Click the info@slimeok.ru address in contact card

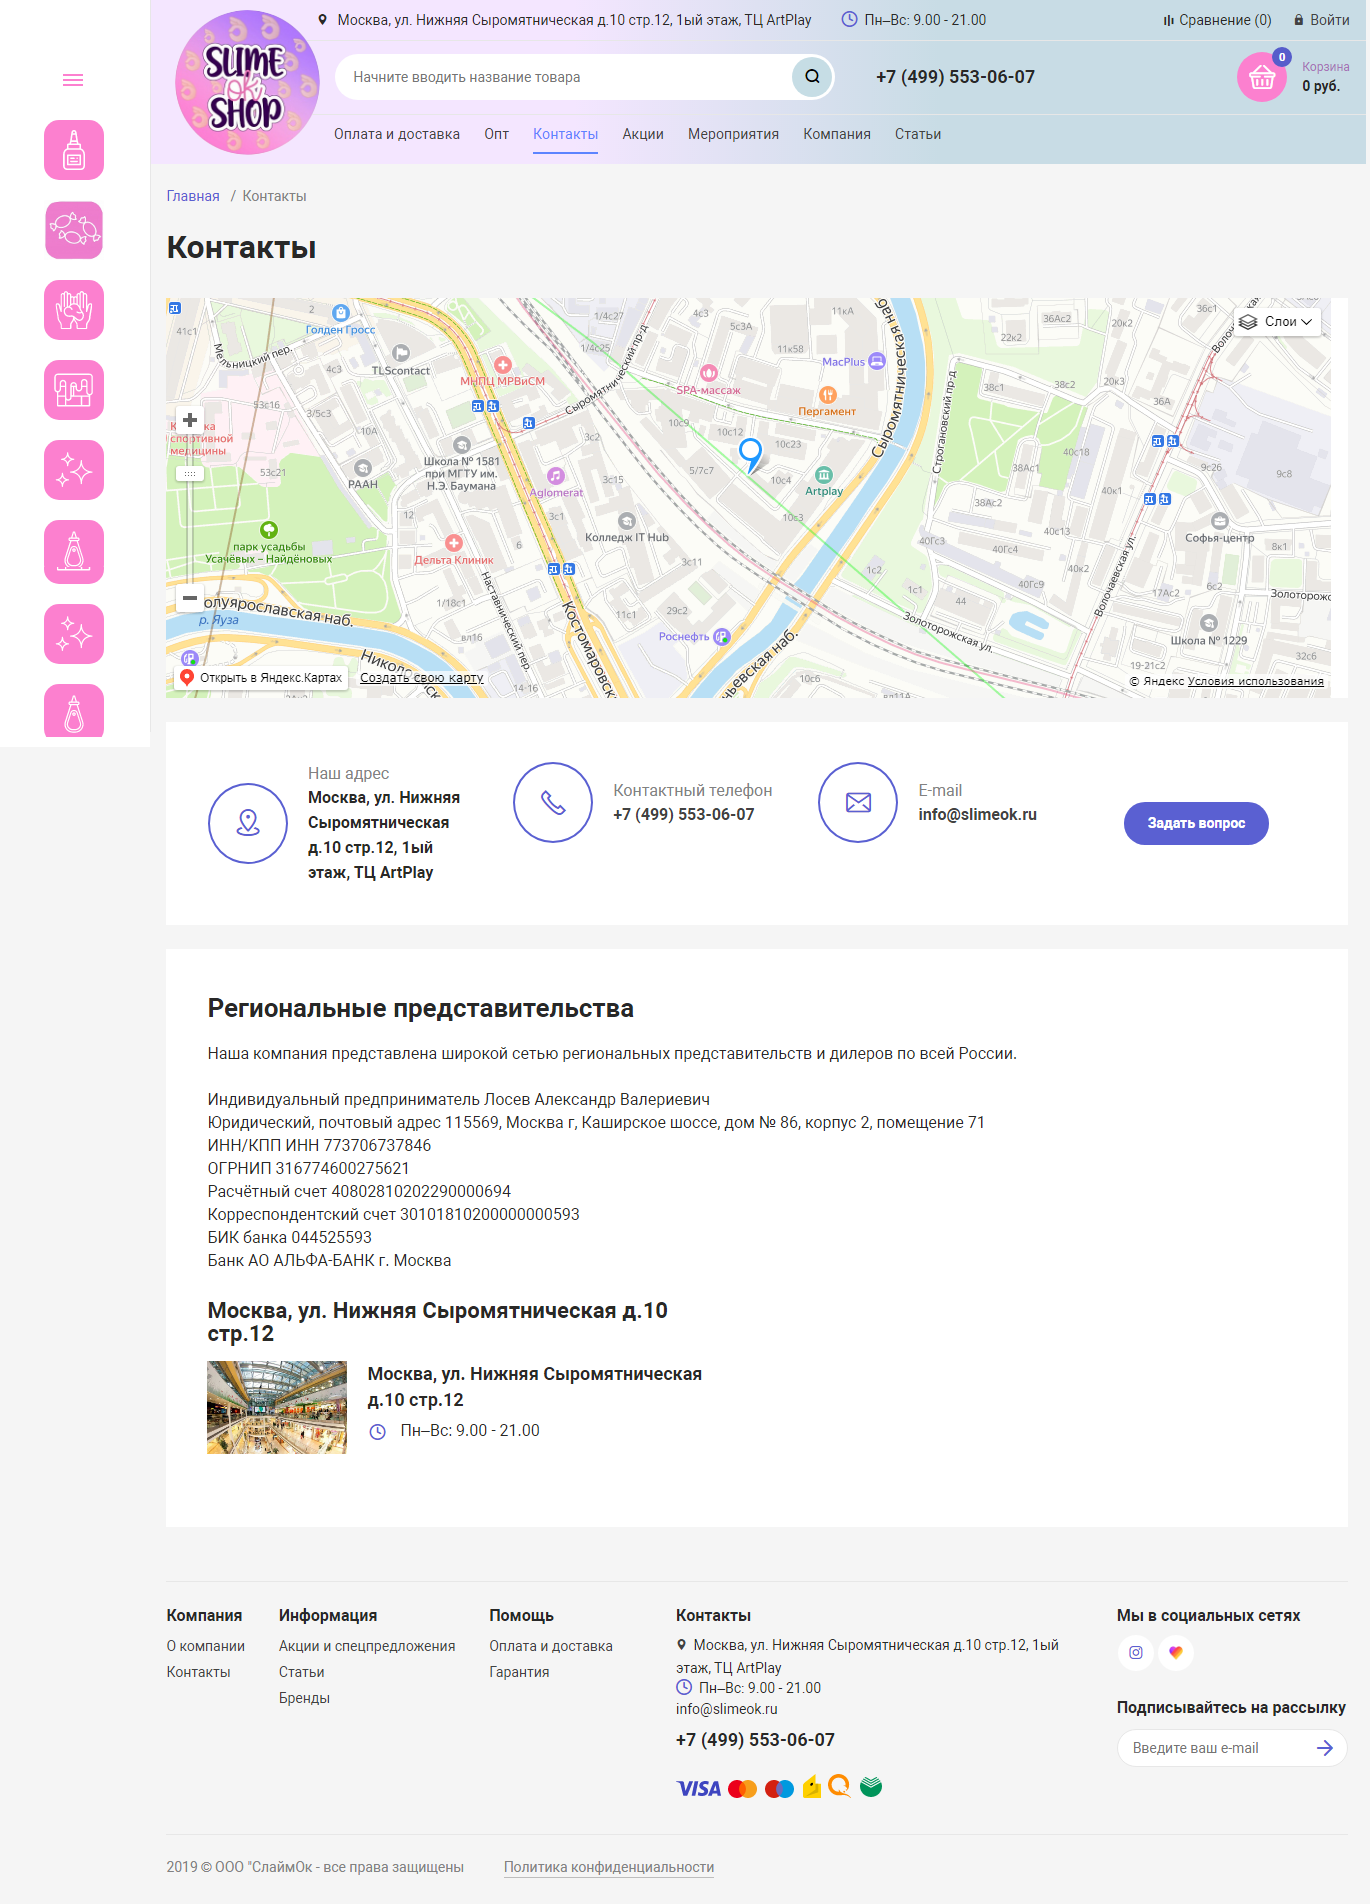pyautogui.click(x=977, y=814)
